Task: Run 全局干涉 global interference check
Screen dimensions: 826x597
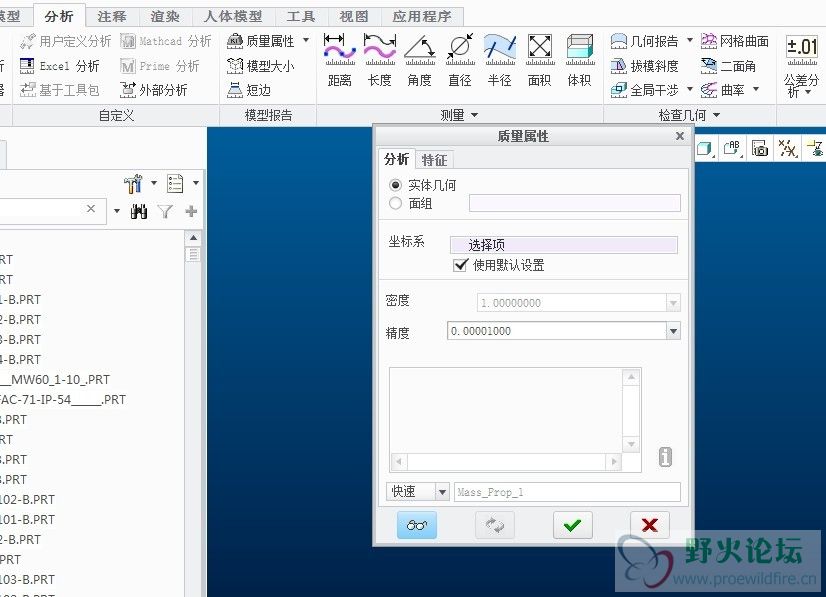Action: click(x=645, y=90)
